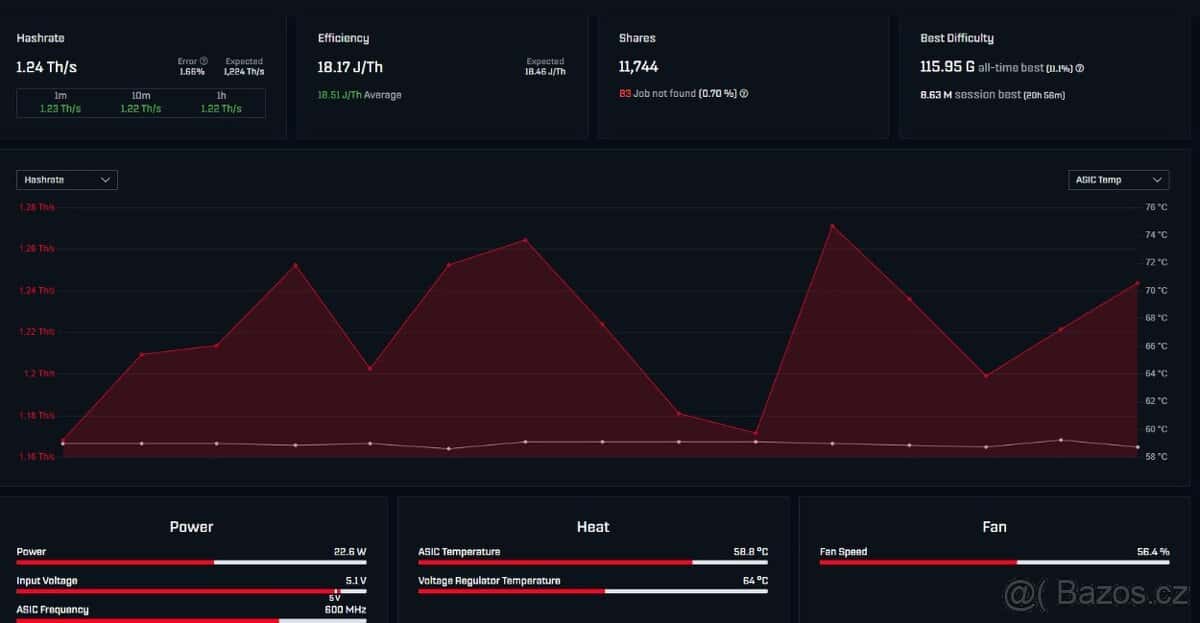1200x623 pixels.
Task: Click the Fan Speed bar showing 56.4 %
Action: click(x=993, y=562)
